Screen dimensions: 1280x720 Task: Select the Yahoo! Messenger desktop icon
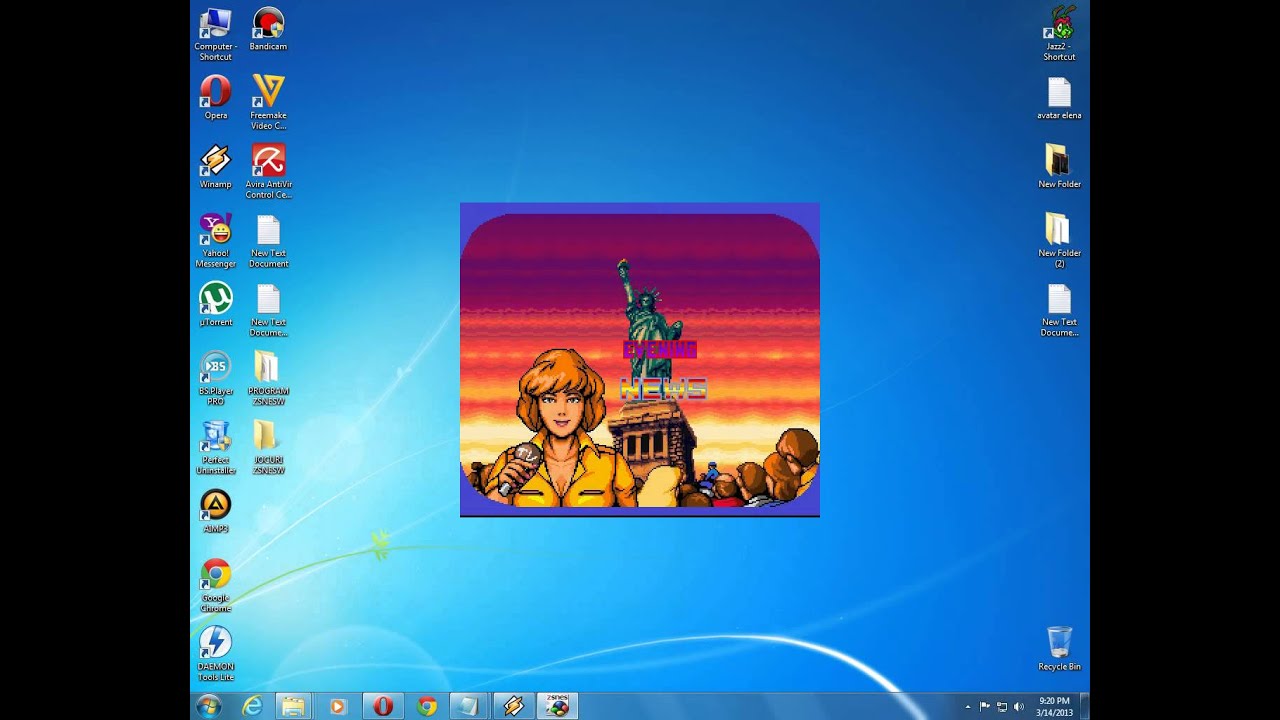215,241
